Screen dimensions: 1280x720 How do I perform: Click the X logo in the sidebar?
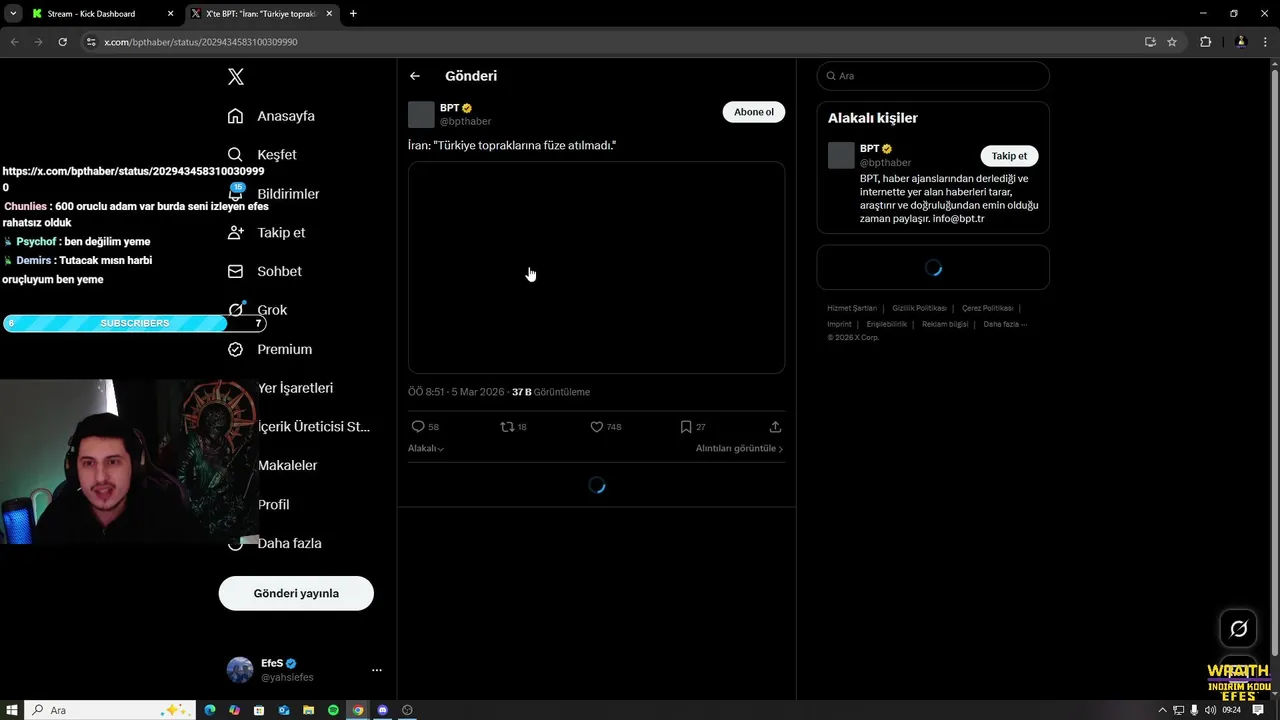pyautogui.click(x=235, y=77)
